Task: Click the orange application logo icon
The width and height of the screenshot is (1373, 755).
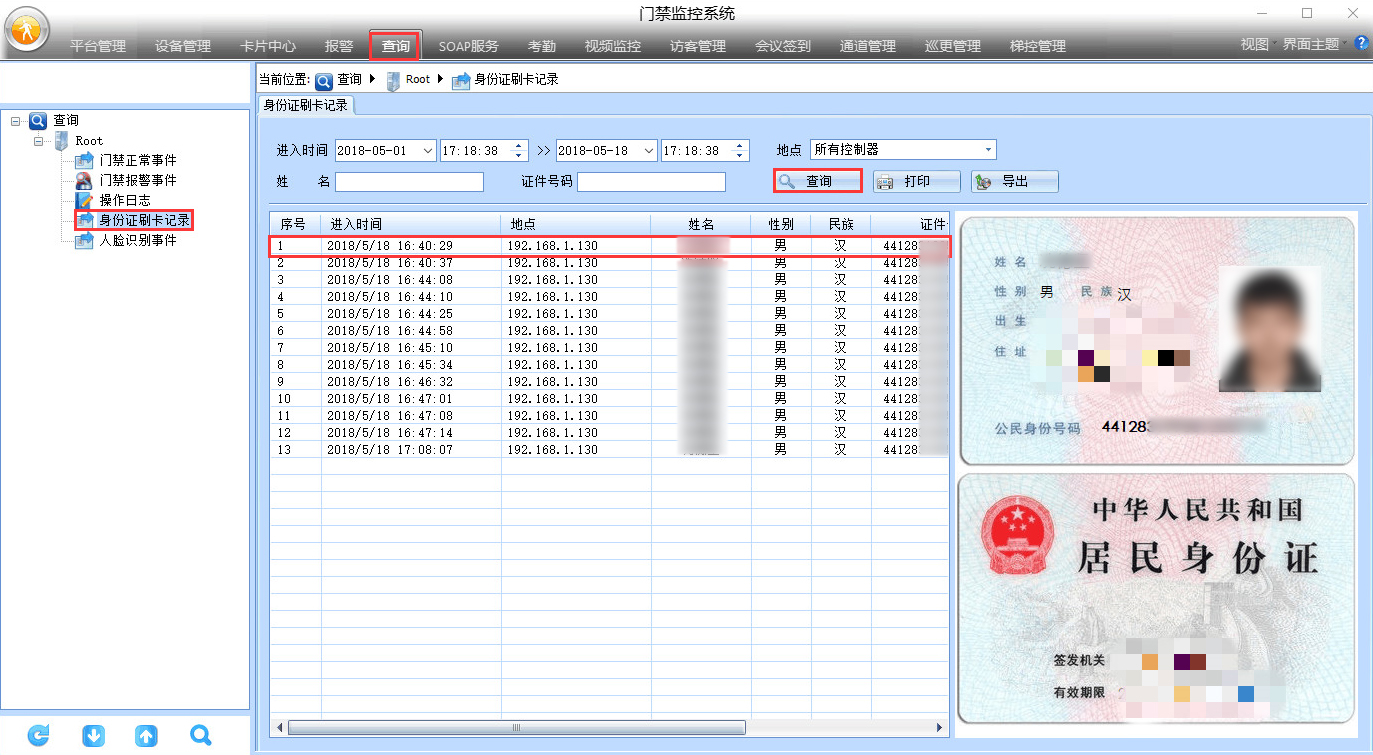Action: click(x=27, y=31)
